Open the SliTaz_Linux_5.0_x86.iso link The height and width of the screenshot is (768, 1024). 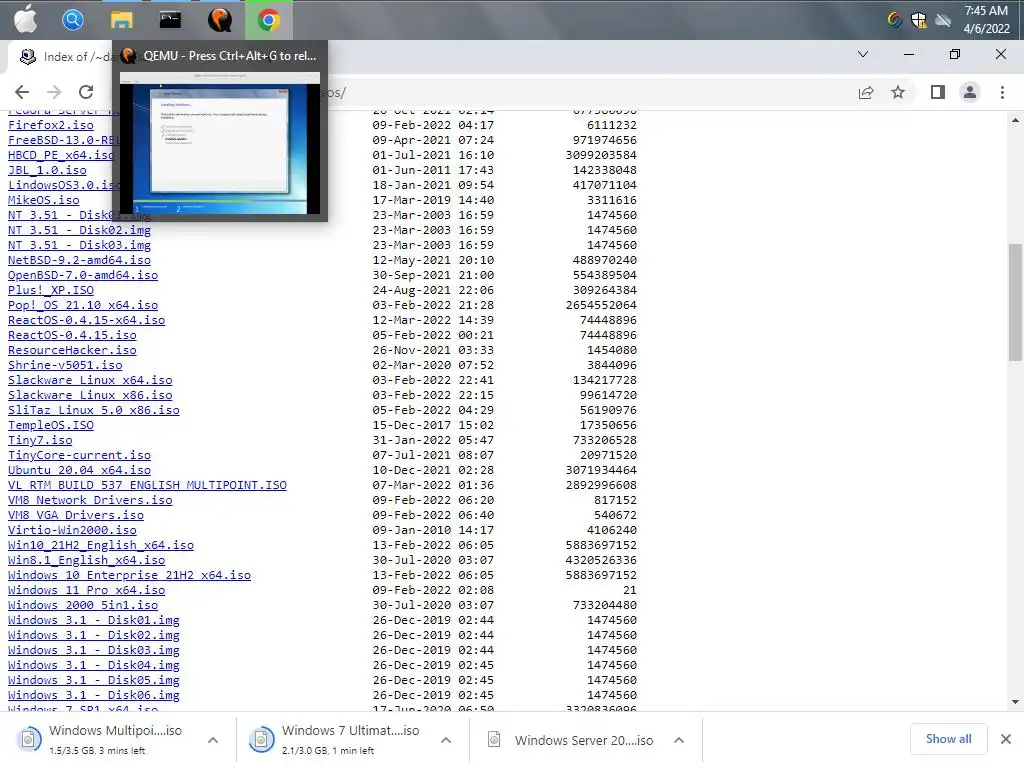tap(93, 410)
